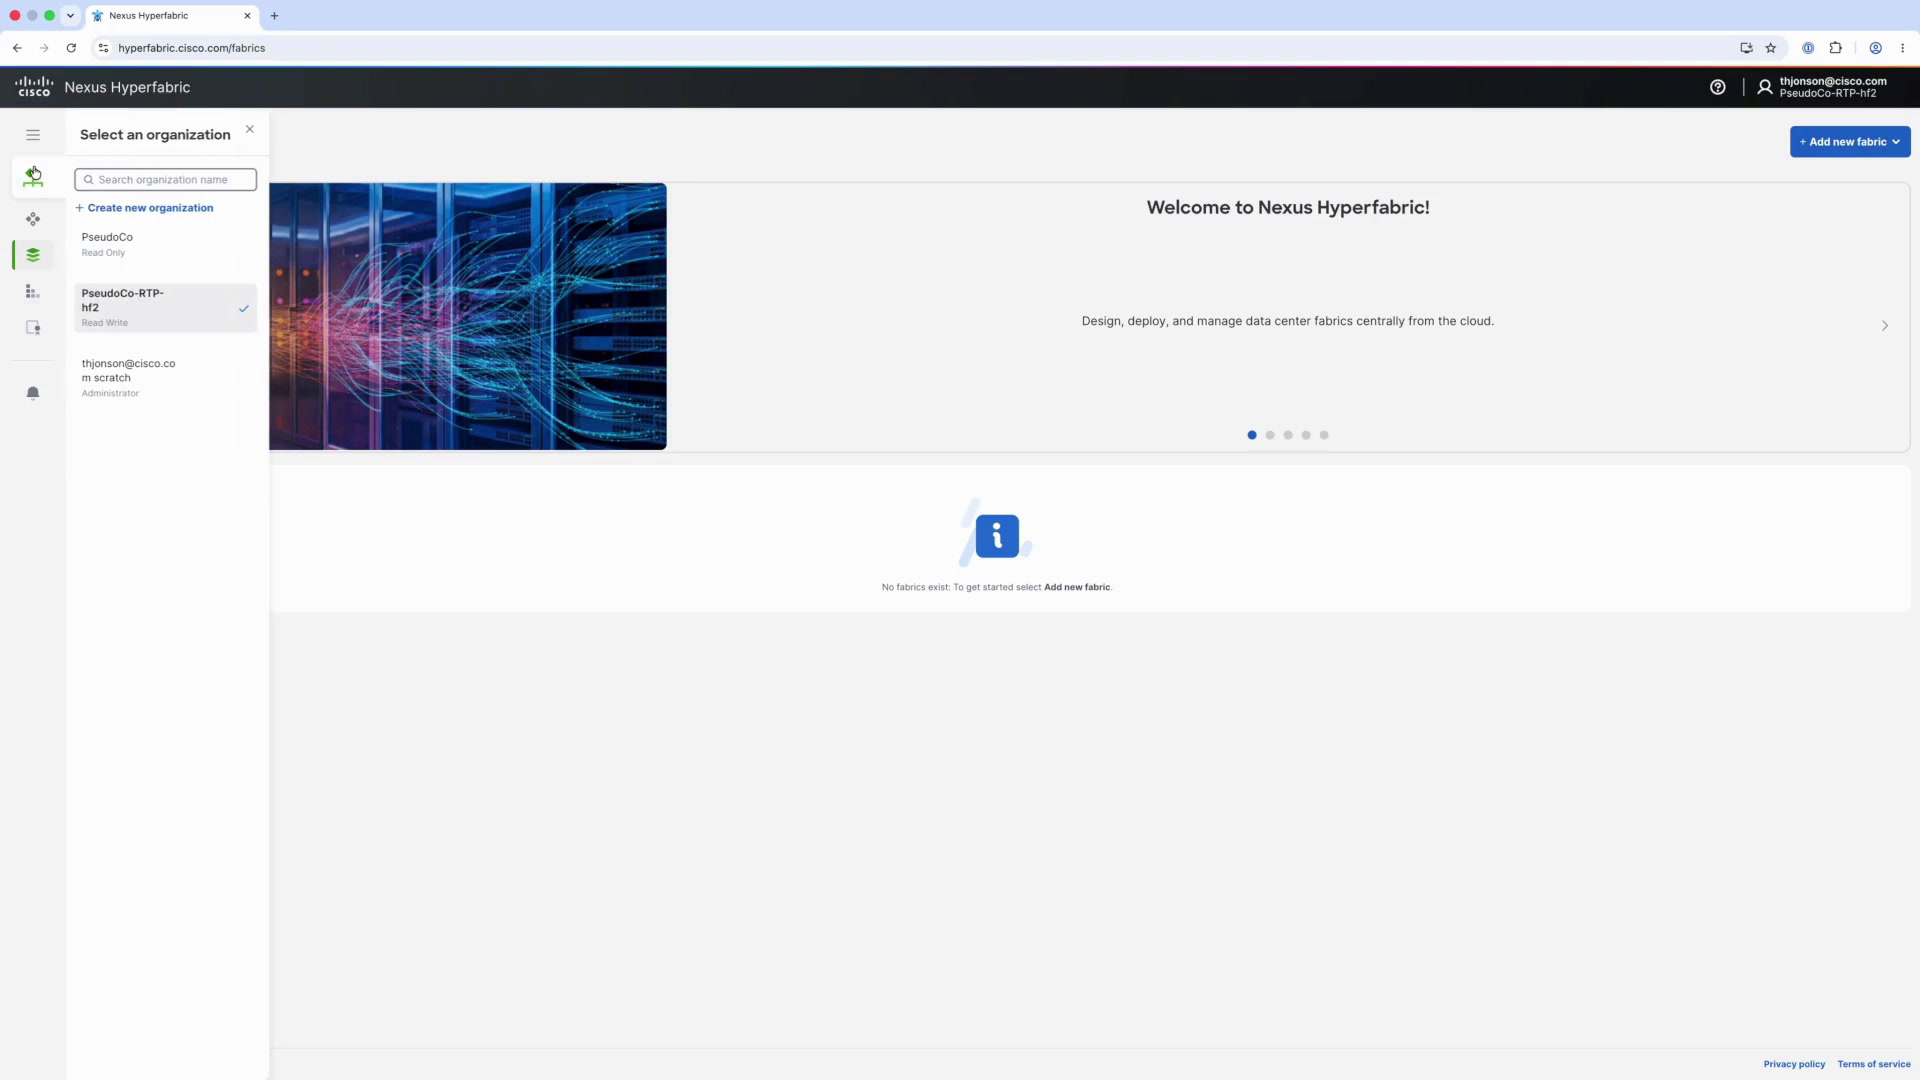Advance the welcome carousel with right chevron
This screenshot has height=1080, width=1920.
[1885, 326]
